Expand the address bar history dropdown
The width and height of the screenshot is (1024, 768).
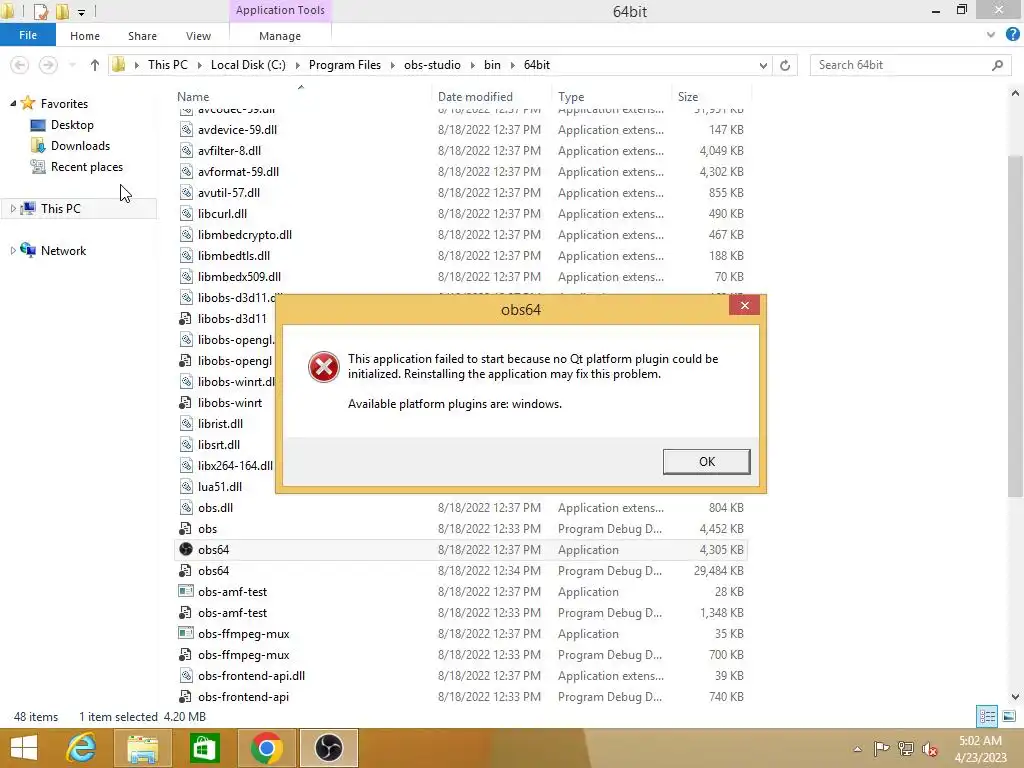pos(763,65)
